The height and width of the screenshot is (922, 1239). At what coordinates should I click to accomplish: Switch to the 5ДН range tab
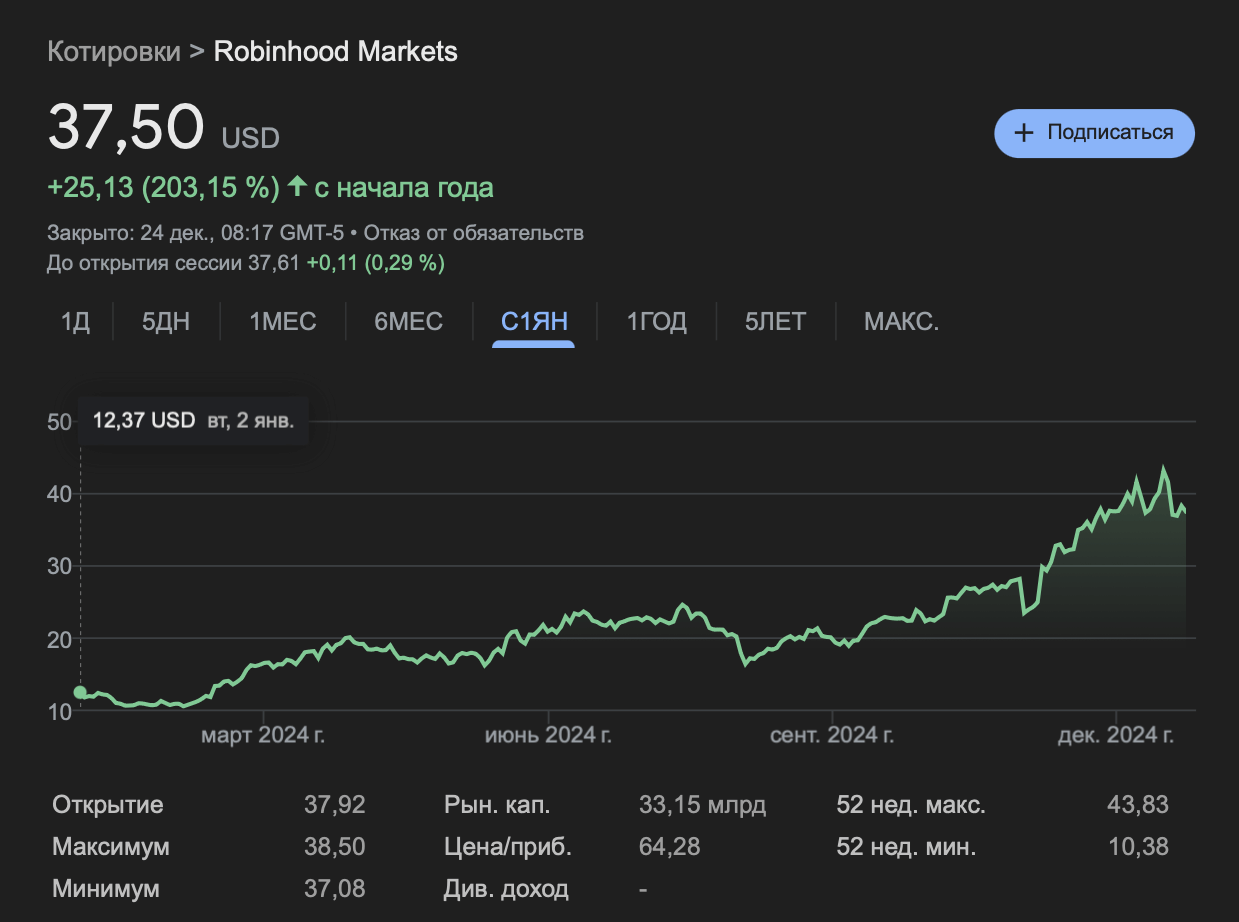pos(166,322)
